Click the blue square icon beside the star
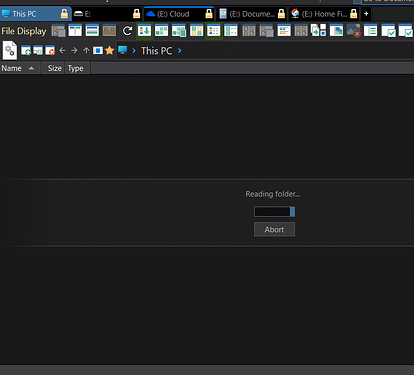Screen dimensions: 414x375 [98, 50]
